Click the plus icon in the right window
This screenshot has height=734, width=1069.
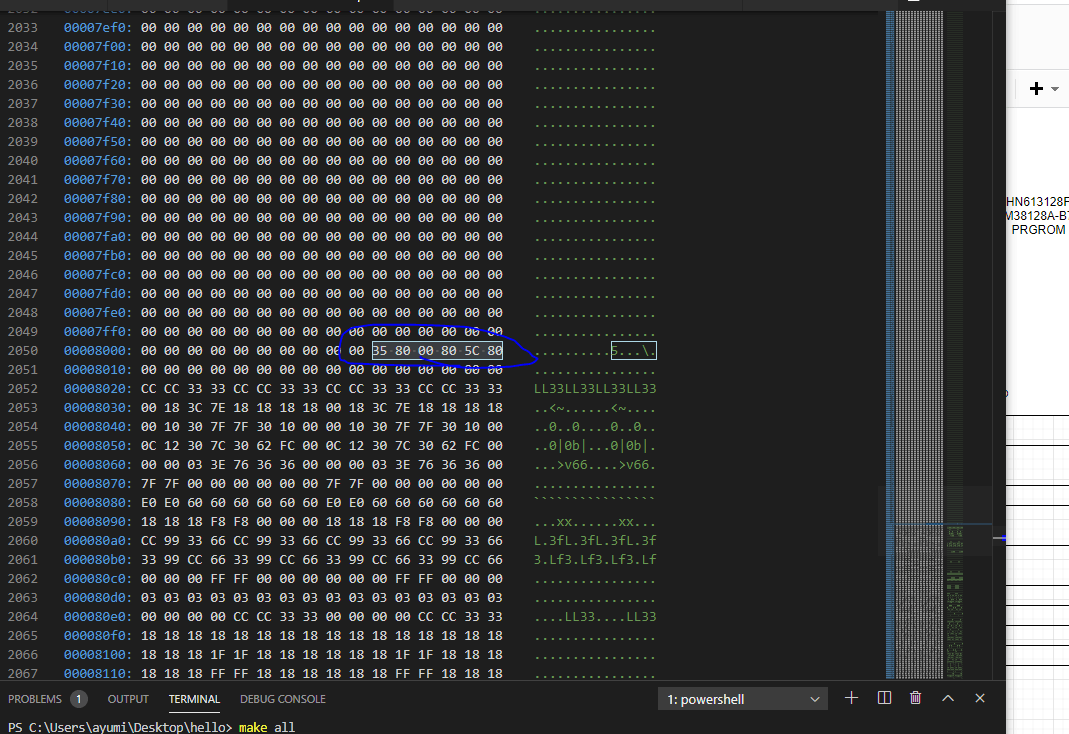[1036, 89]
